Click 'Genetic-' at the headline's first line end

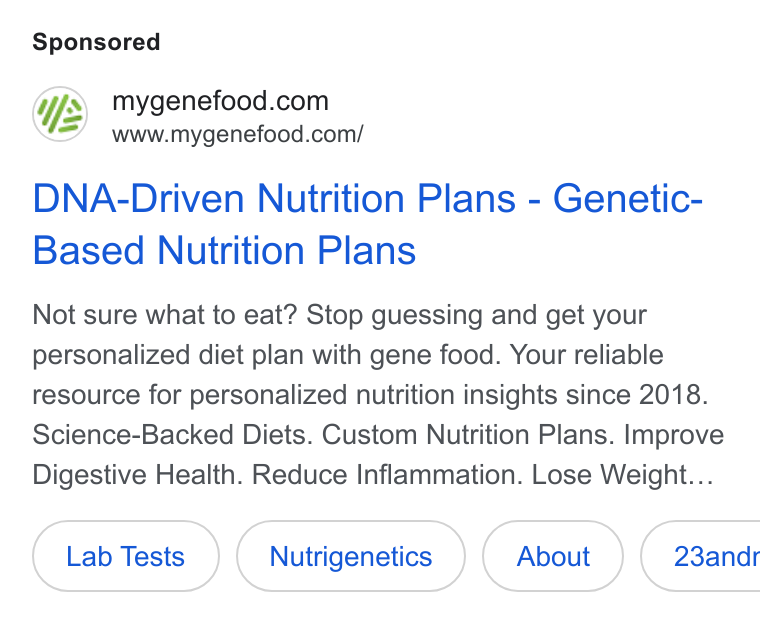click(x=628, y=198)
